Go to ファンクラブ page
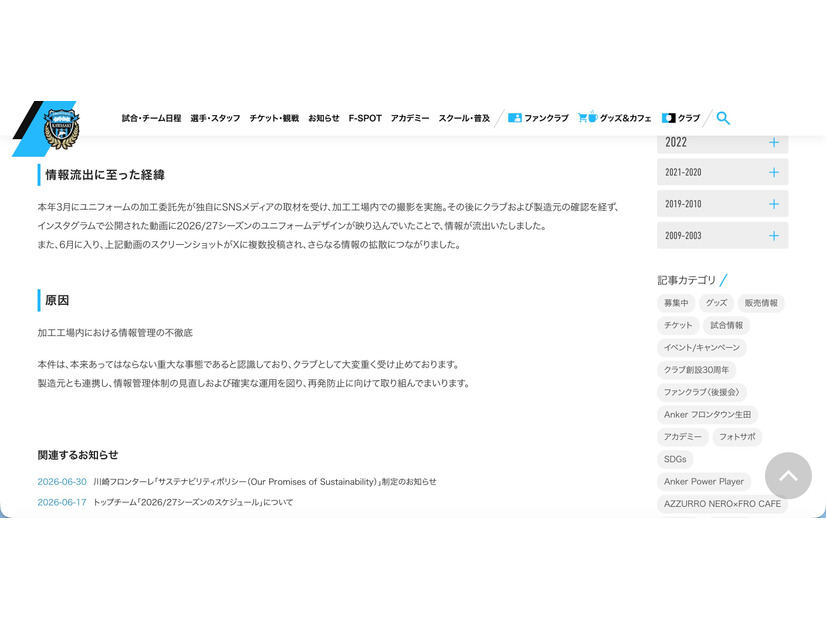 546,118
